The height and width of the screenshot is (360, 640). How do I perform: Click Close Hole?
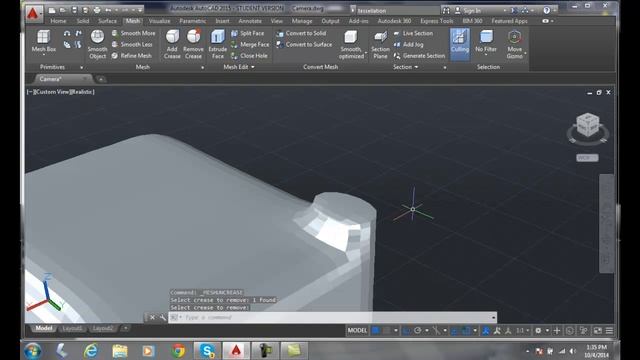pos(249,56)
